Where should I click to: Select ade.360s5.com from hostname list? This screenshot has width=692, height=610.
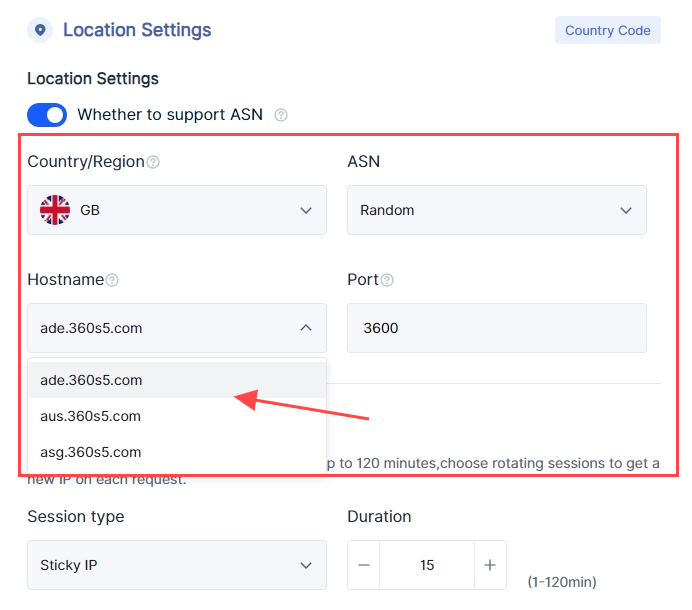pyautogui.click(x=91, y=380)
